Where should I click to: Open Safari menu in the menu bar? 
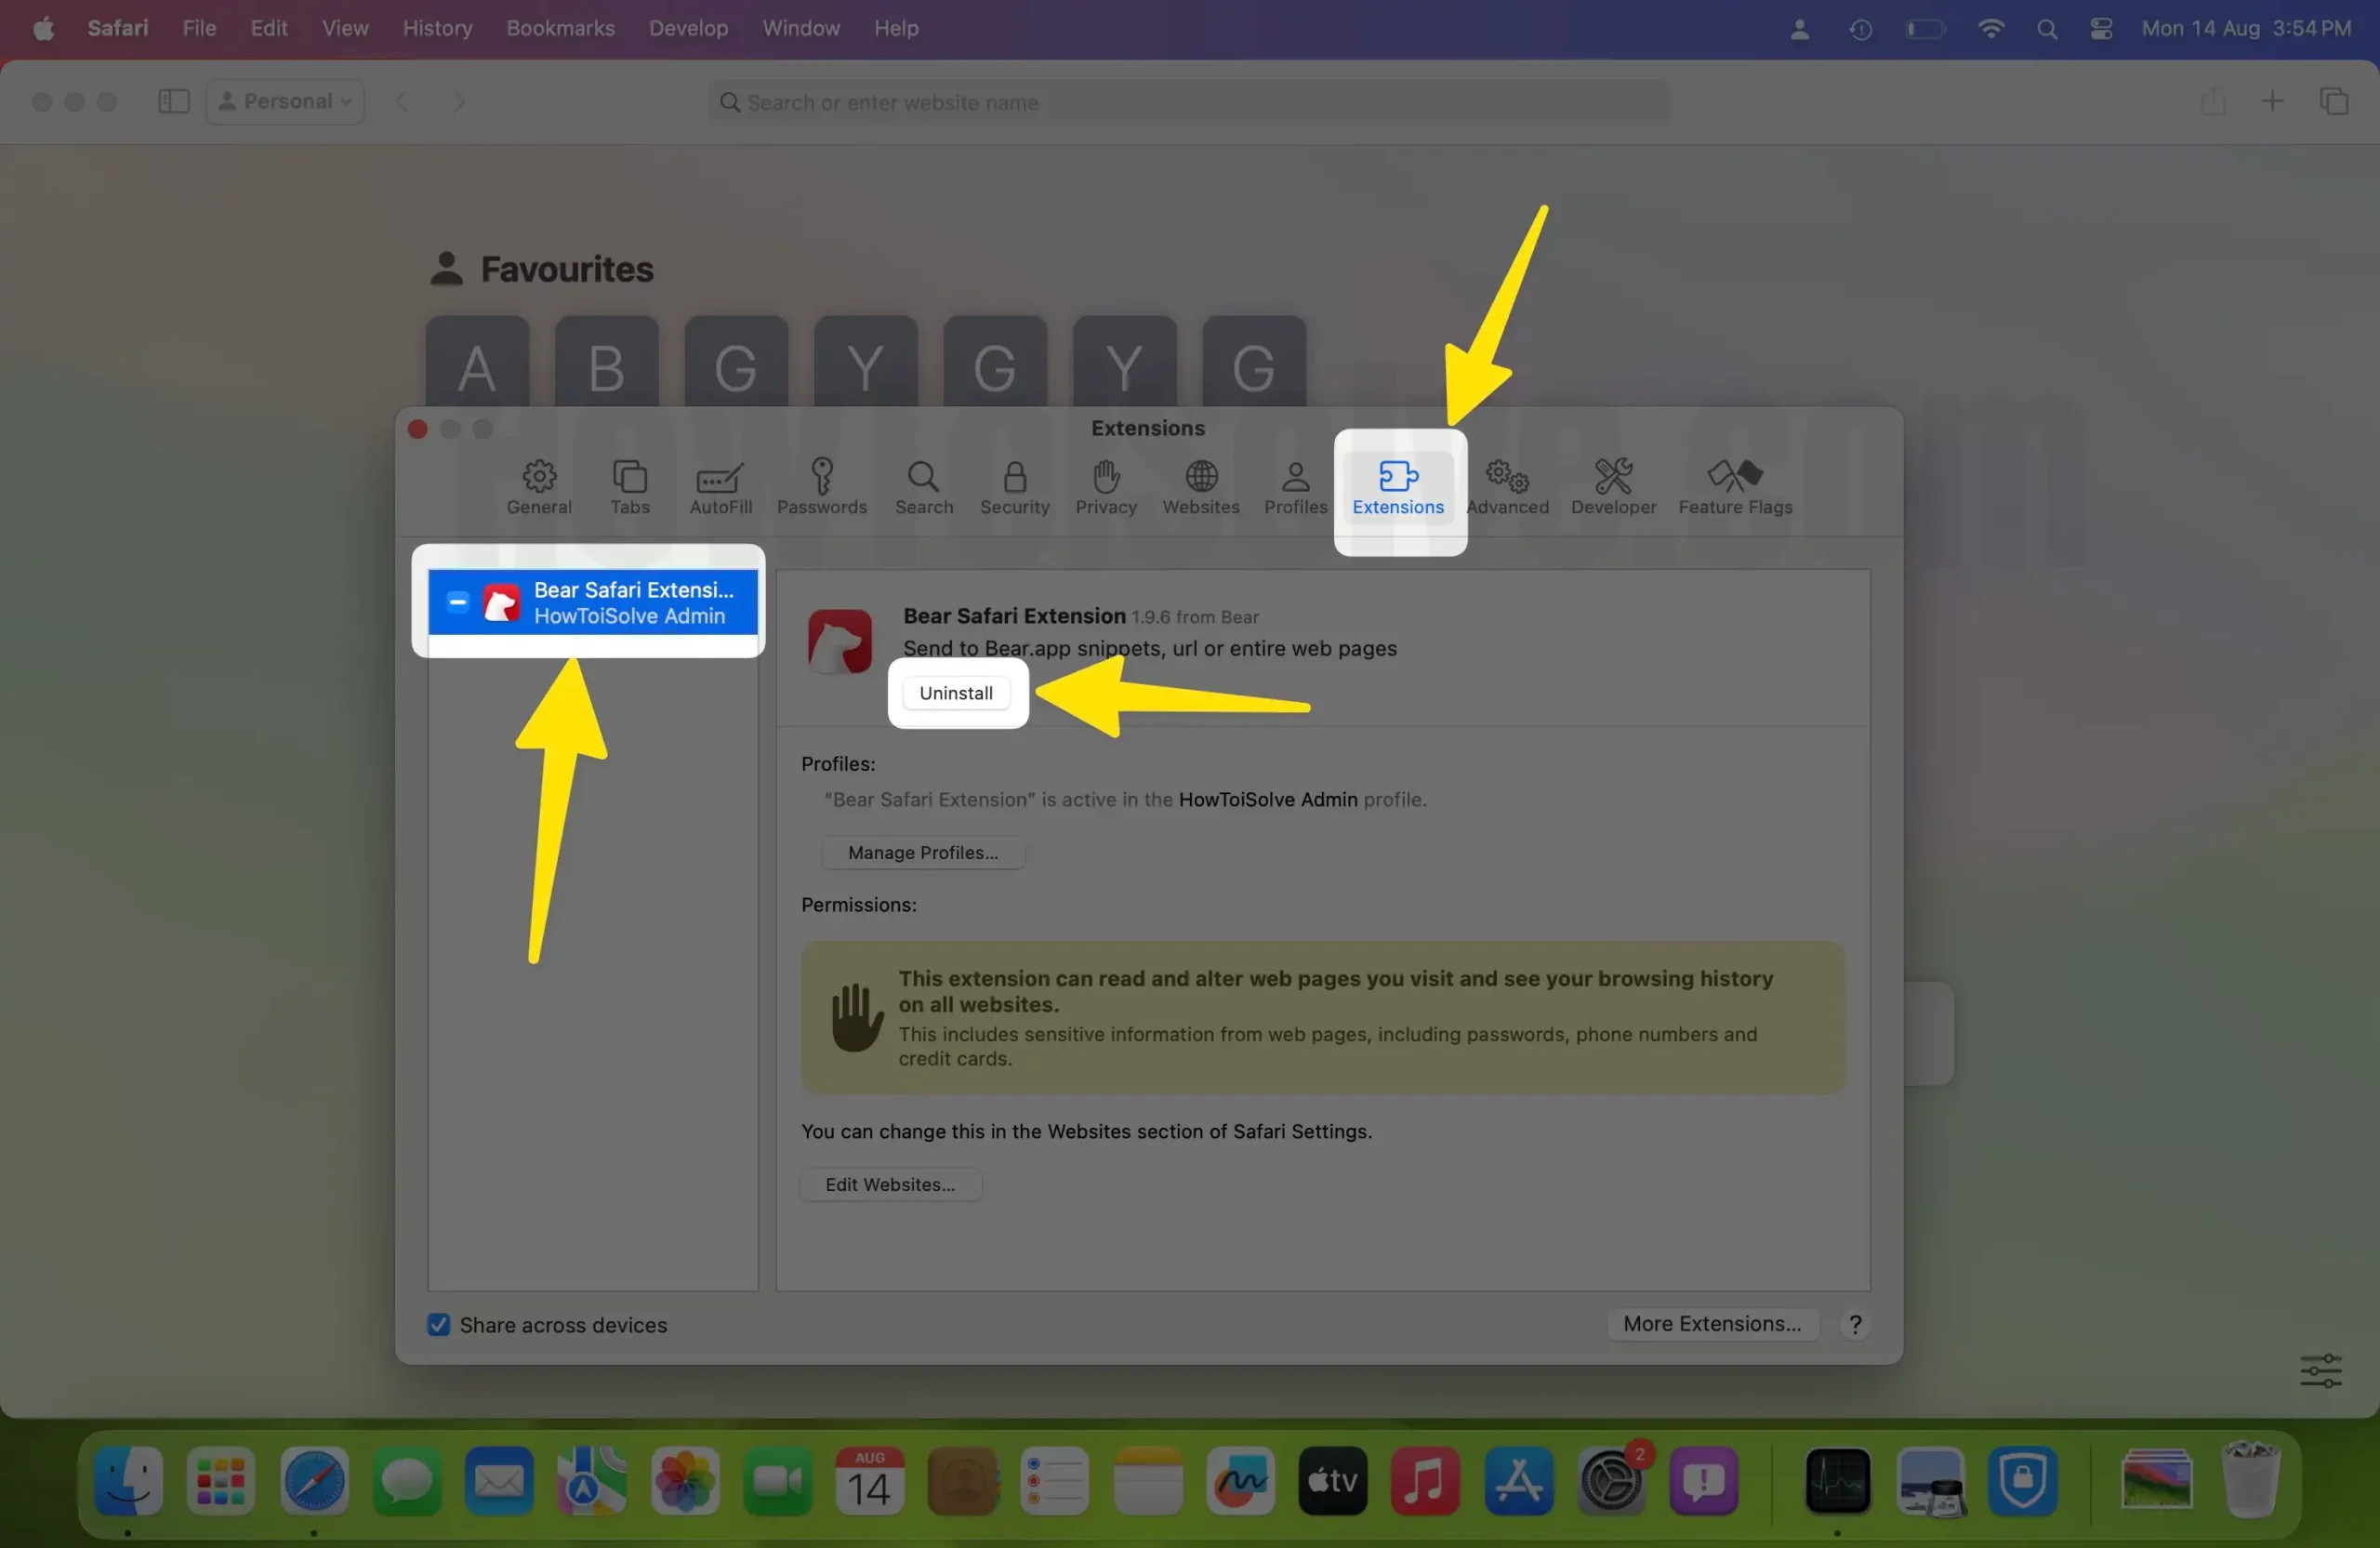pos(116,28)
